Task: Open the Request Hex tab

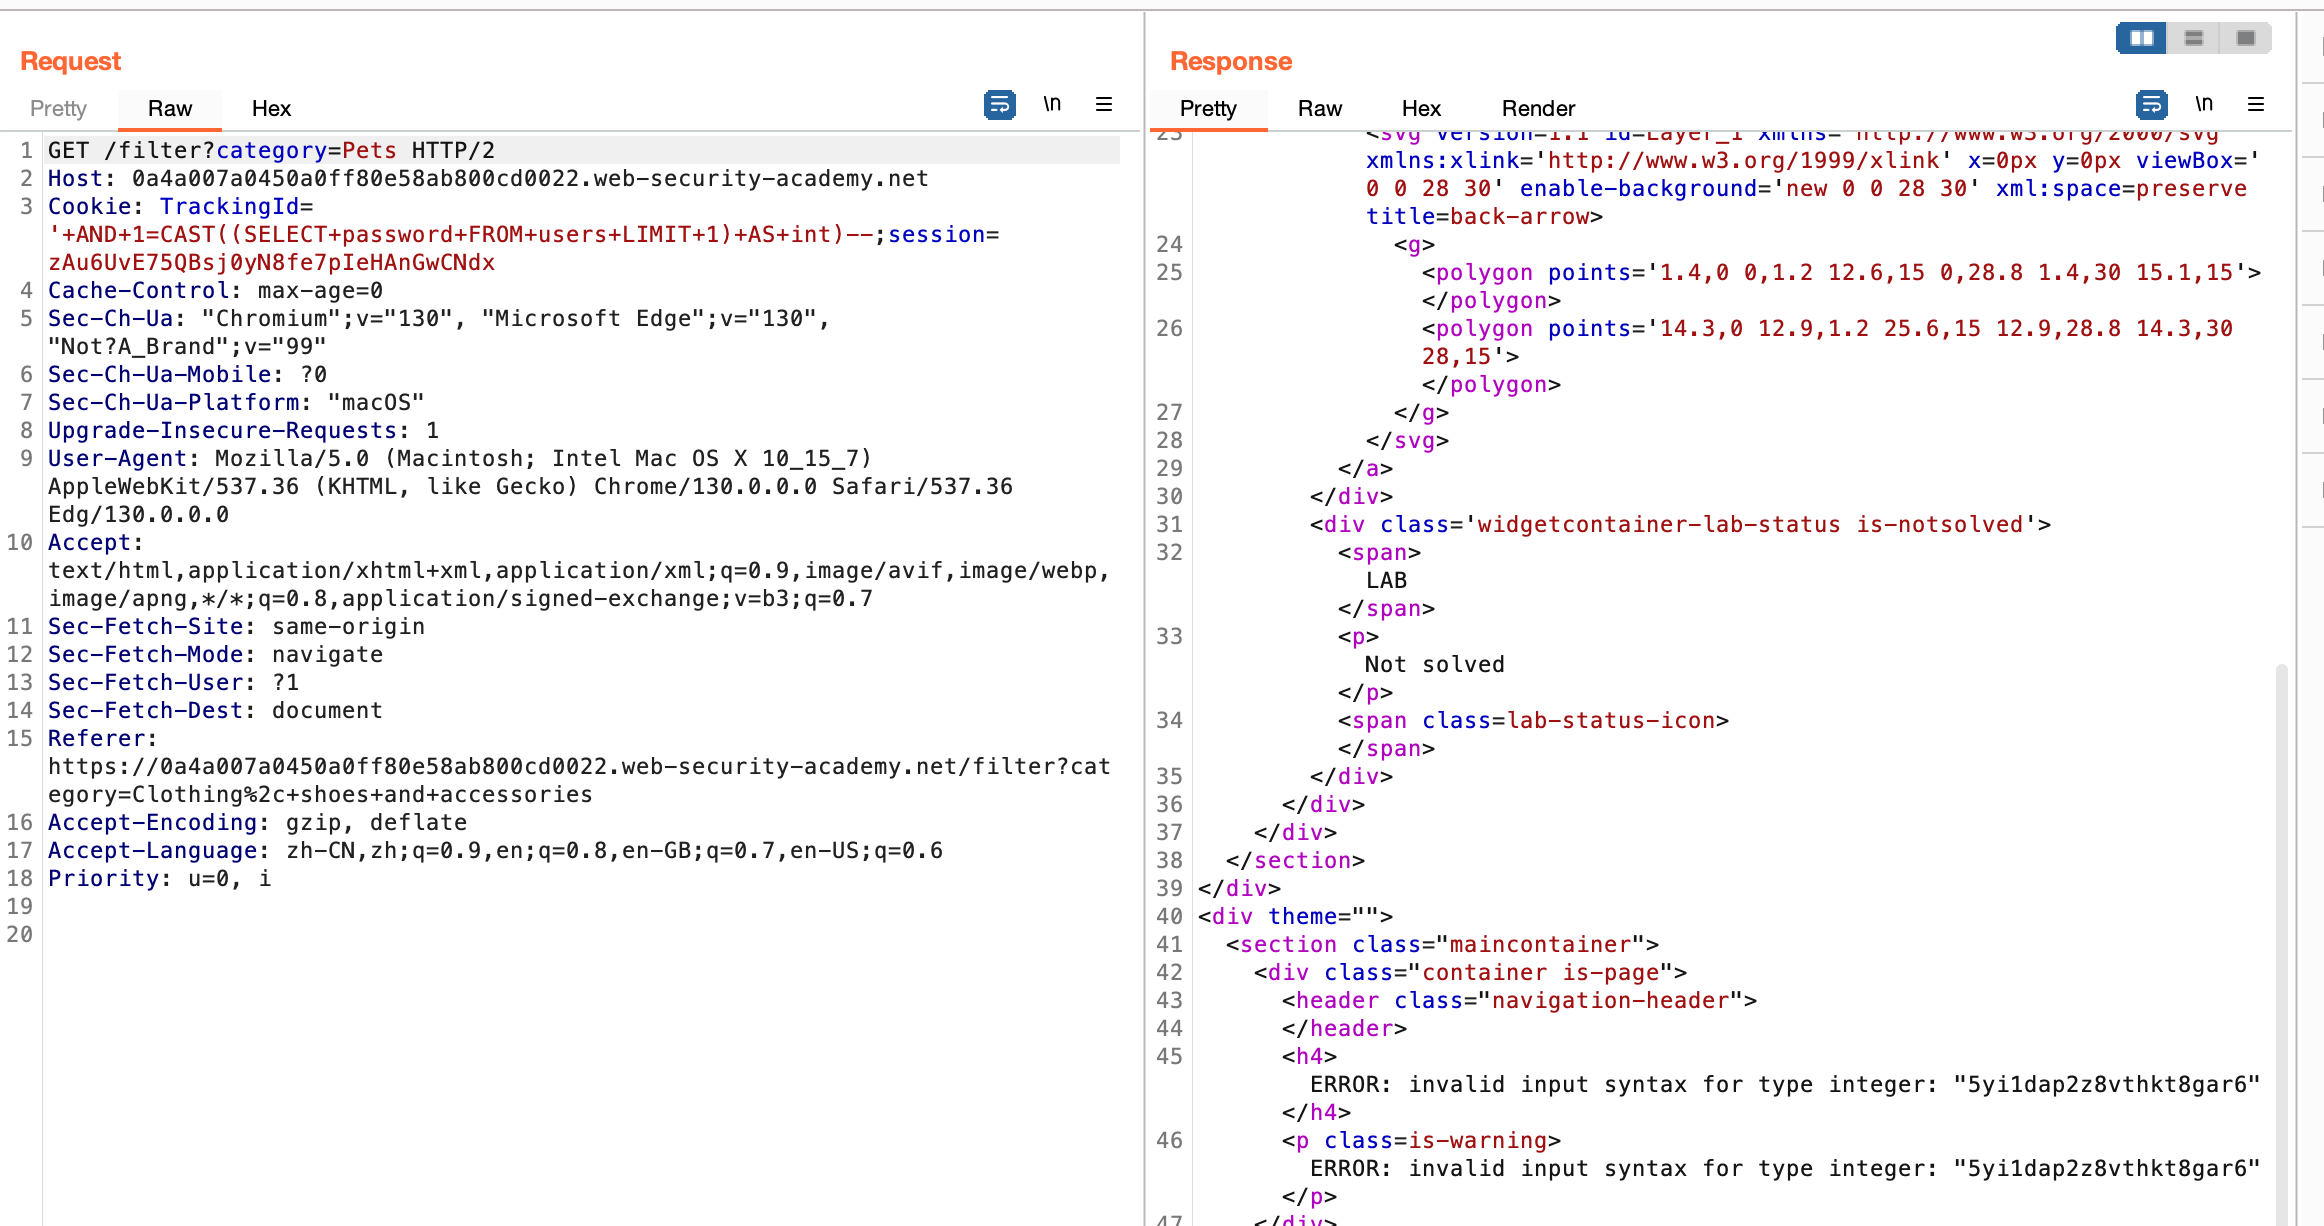Action: pos(271,109)
